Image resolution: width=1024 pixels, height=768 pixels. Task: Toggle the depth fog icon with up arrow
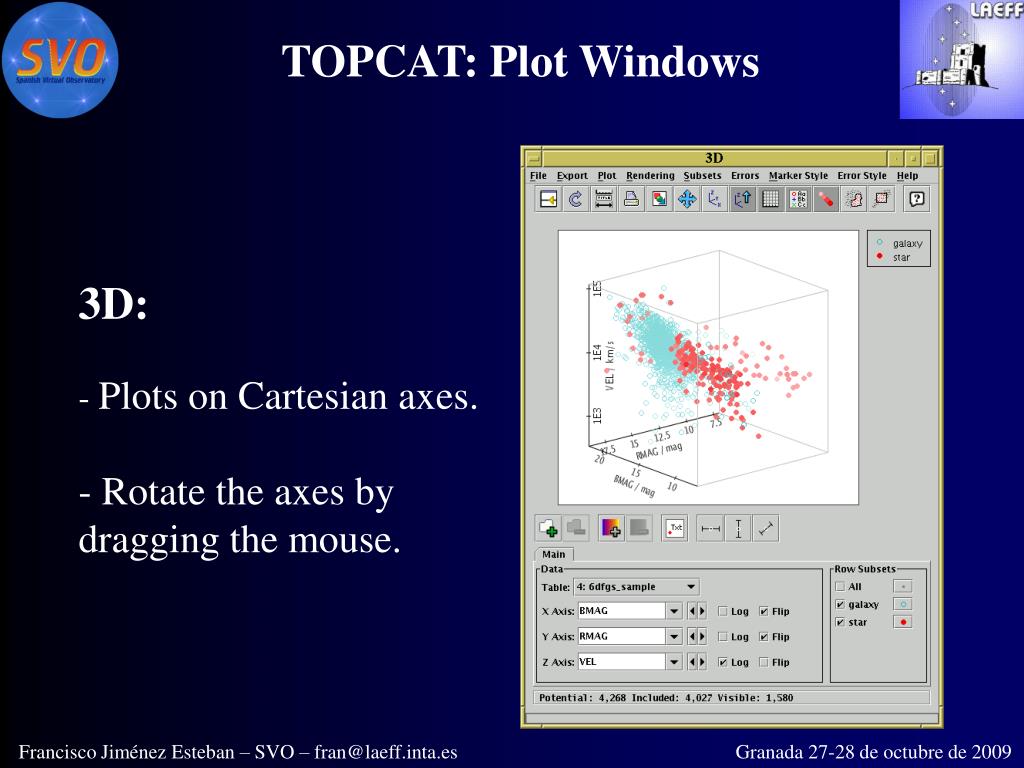(x=743, y=199)
